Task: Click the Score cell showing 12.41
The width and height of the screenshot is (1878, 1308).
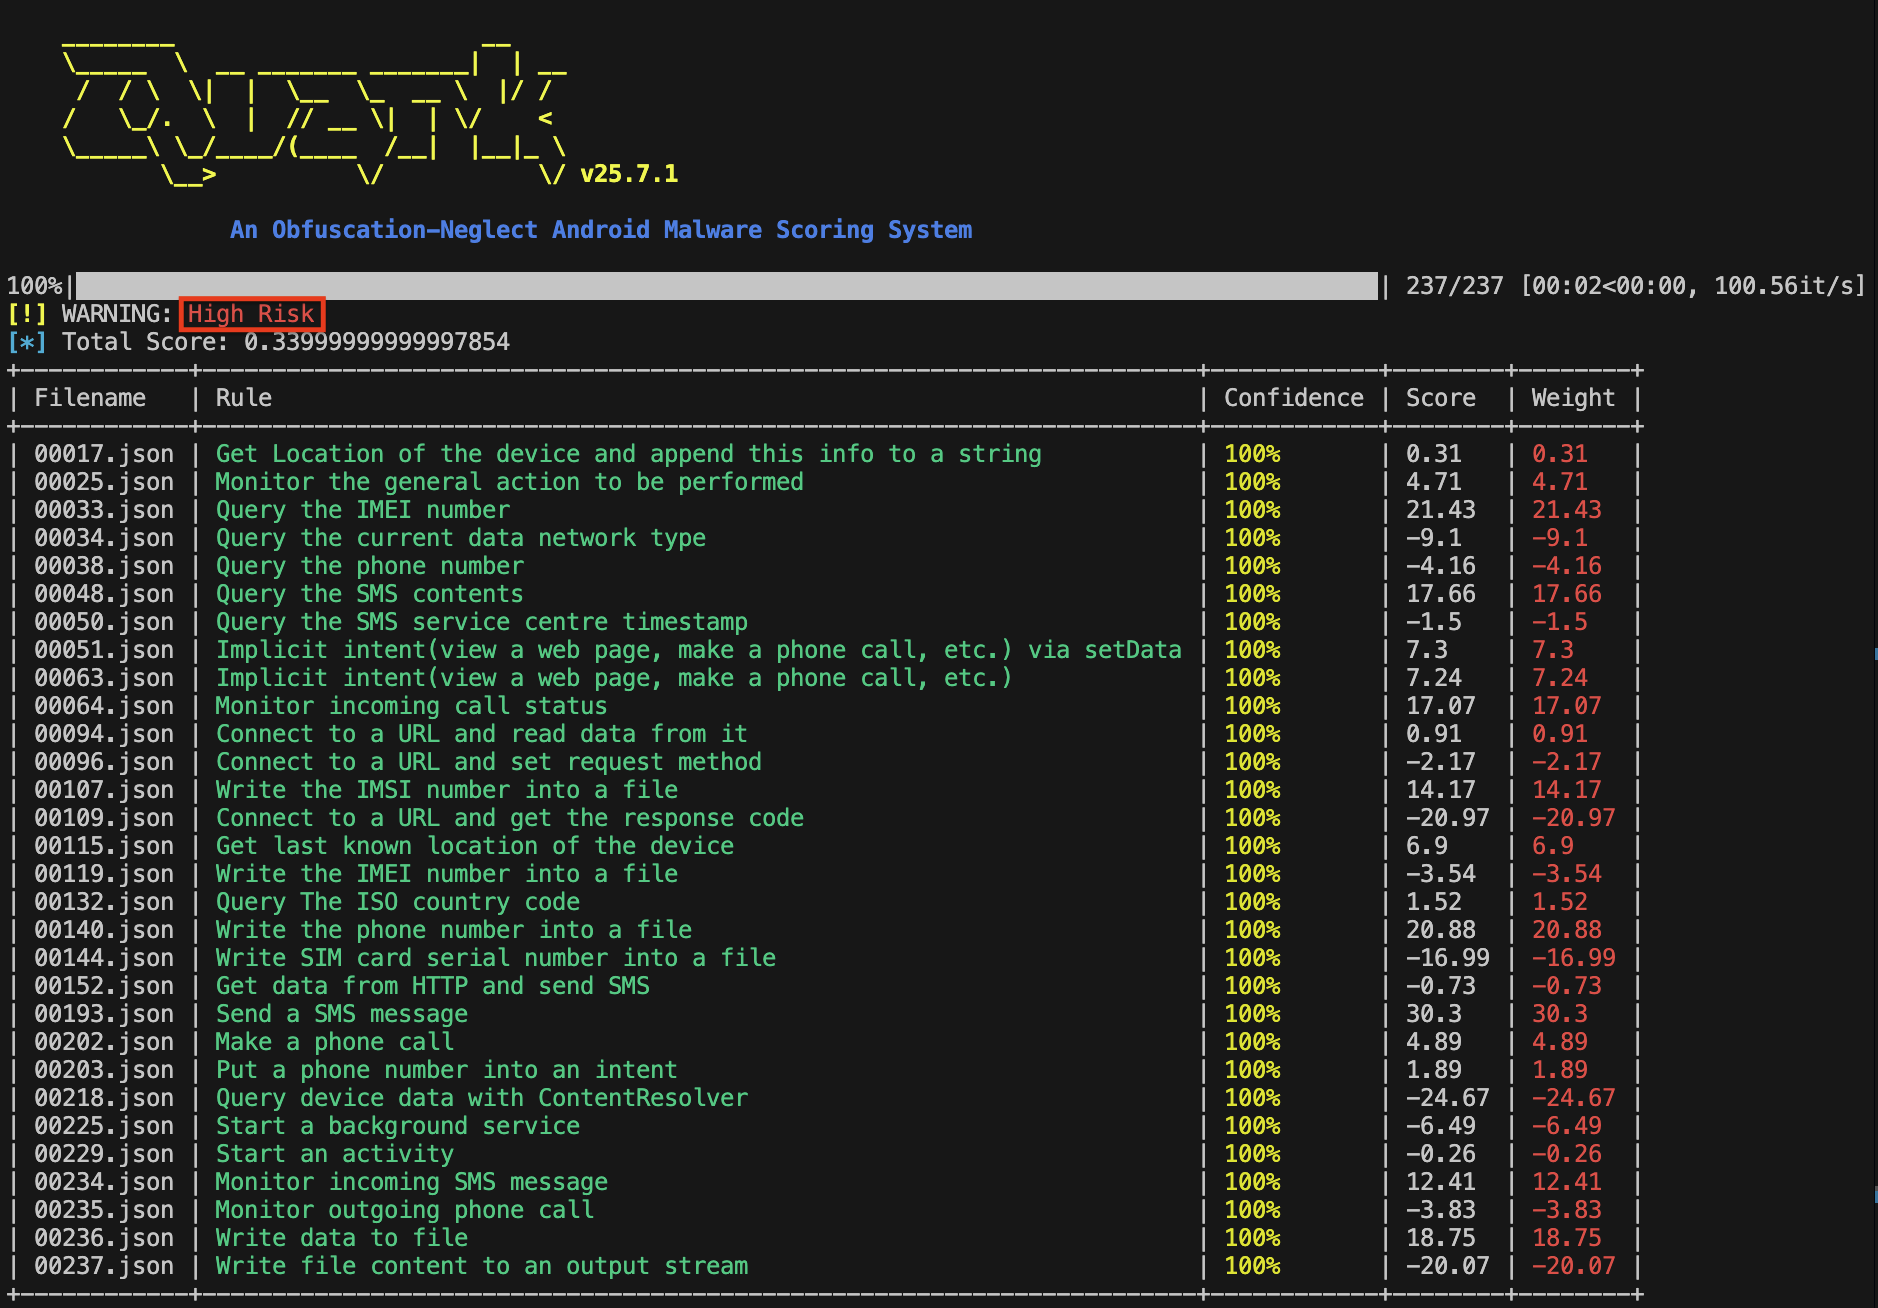Action: coord(1441,1182)
